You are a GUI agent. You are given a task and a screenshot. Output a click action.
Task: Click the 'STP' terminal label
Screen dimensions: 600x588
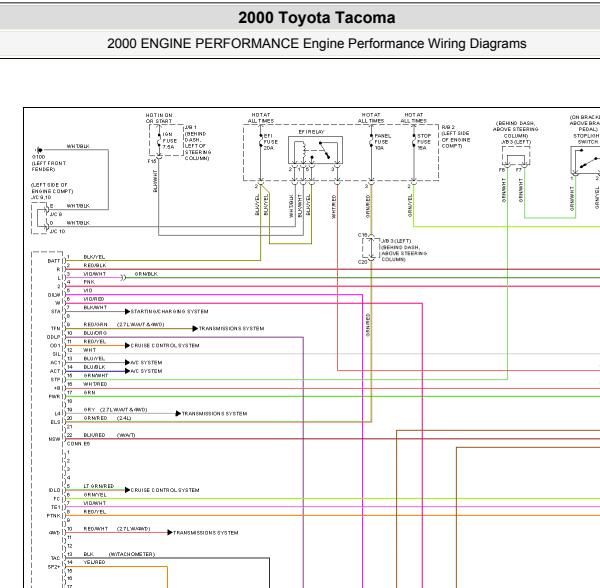click(x=56, y=380)
